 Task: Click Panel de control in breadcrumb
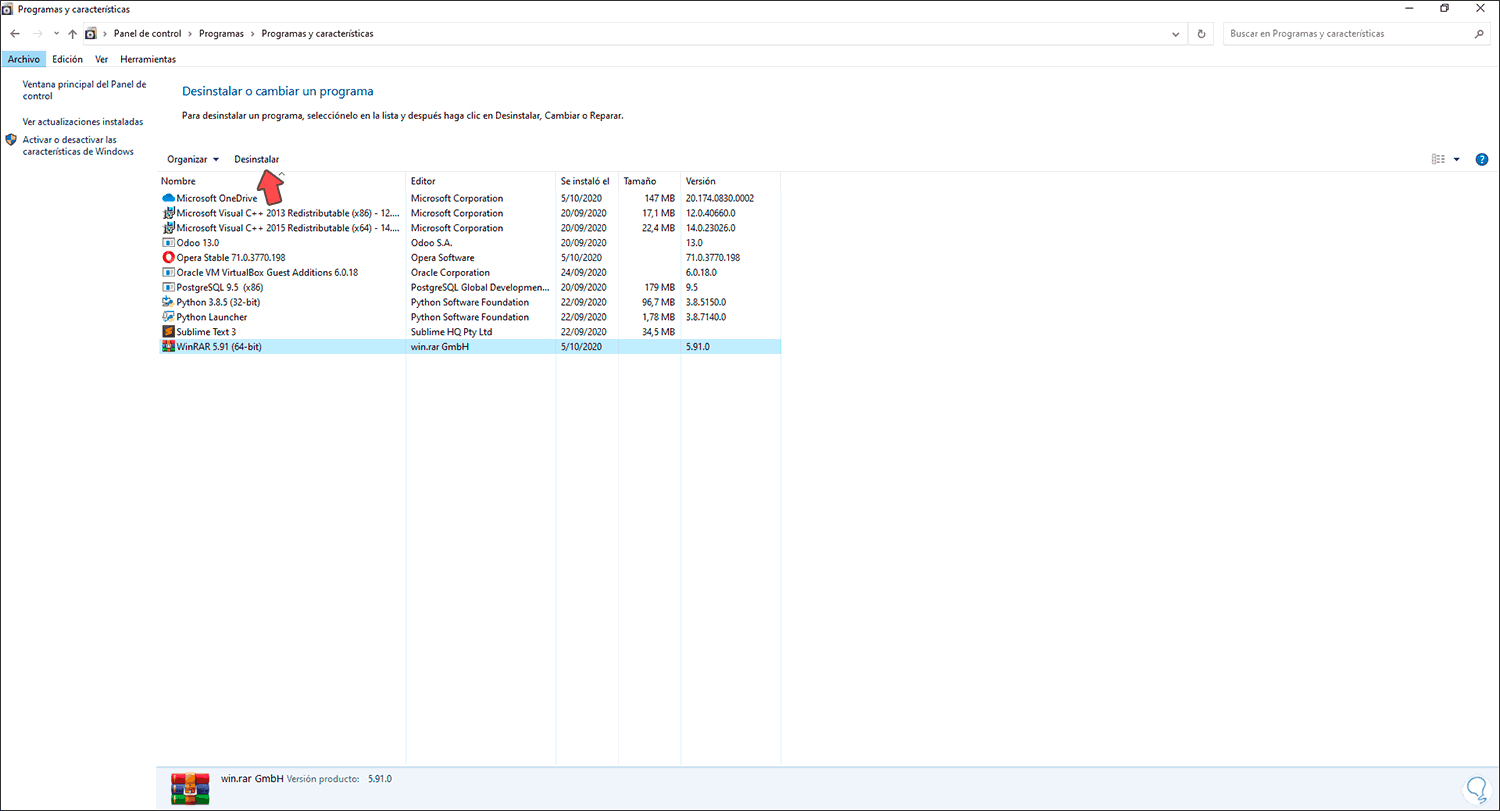(x=147, y=34)
